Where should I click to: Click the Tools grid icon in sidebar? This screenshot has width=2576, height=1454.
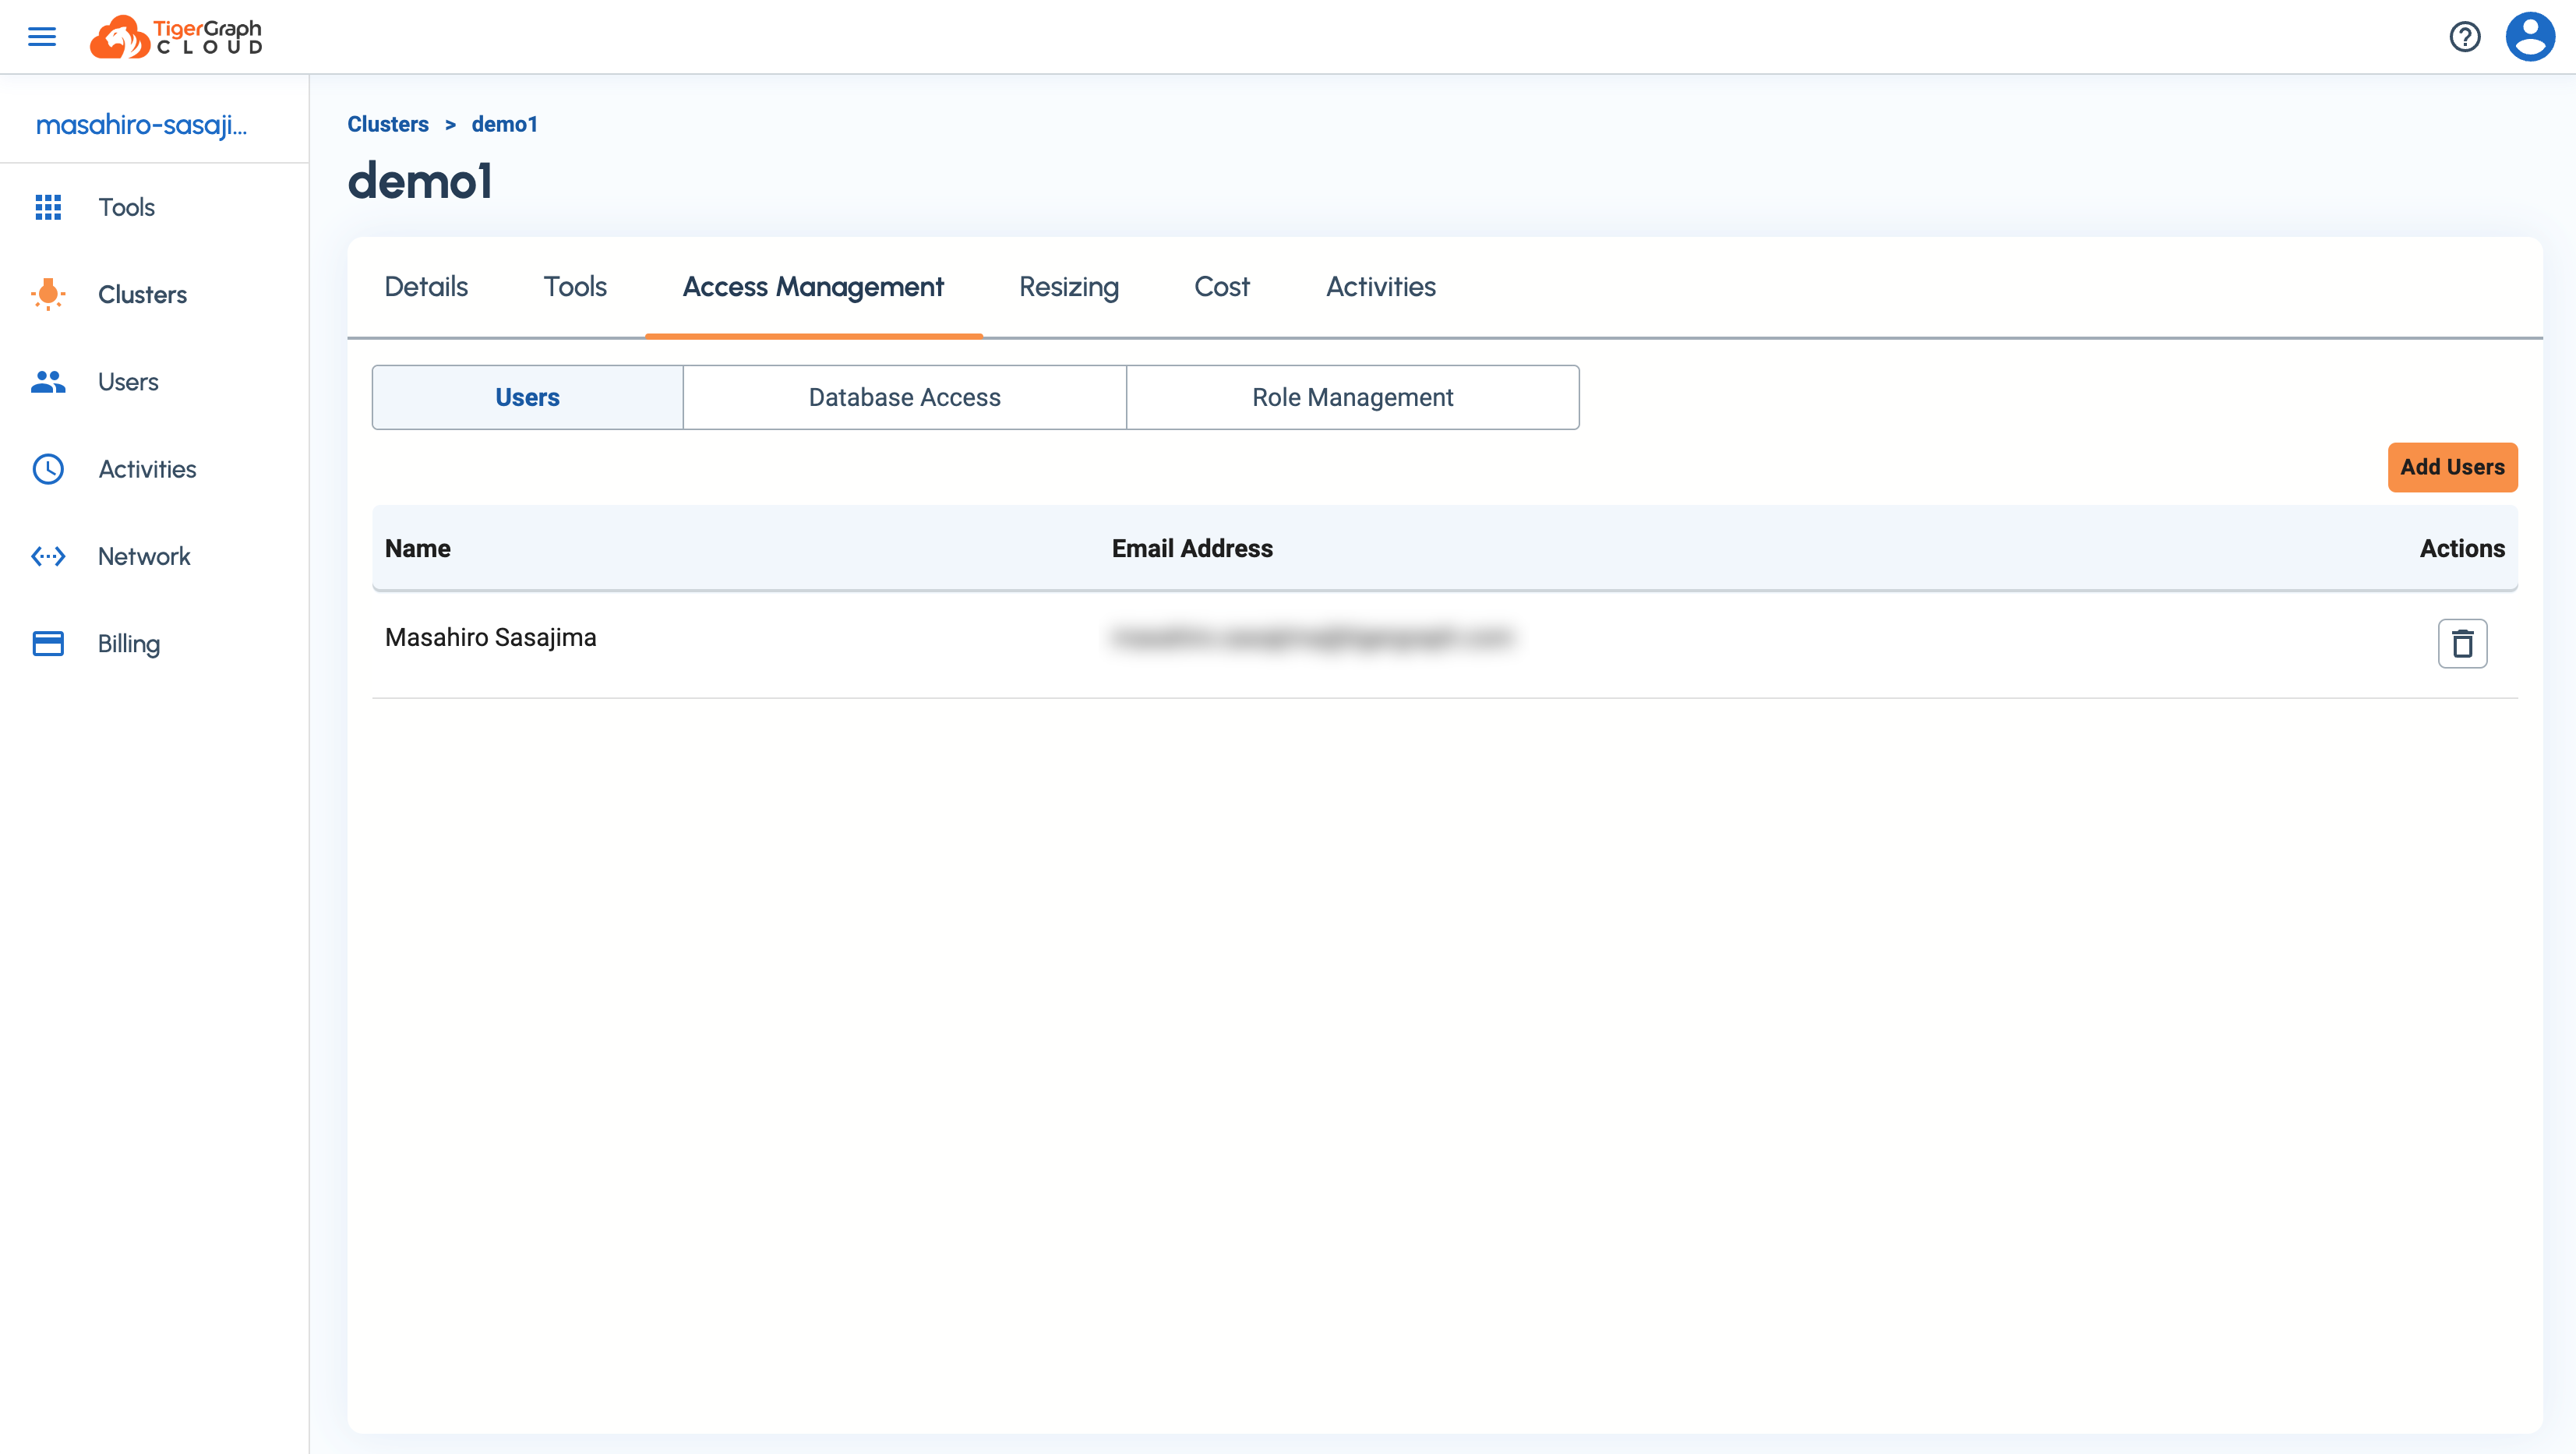pos(48,207)
